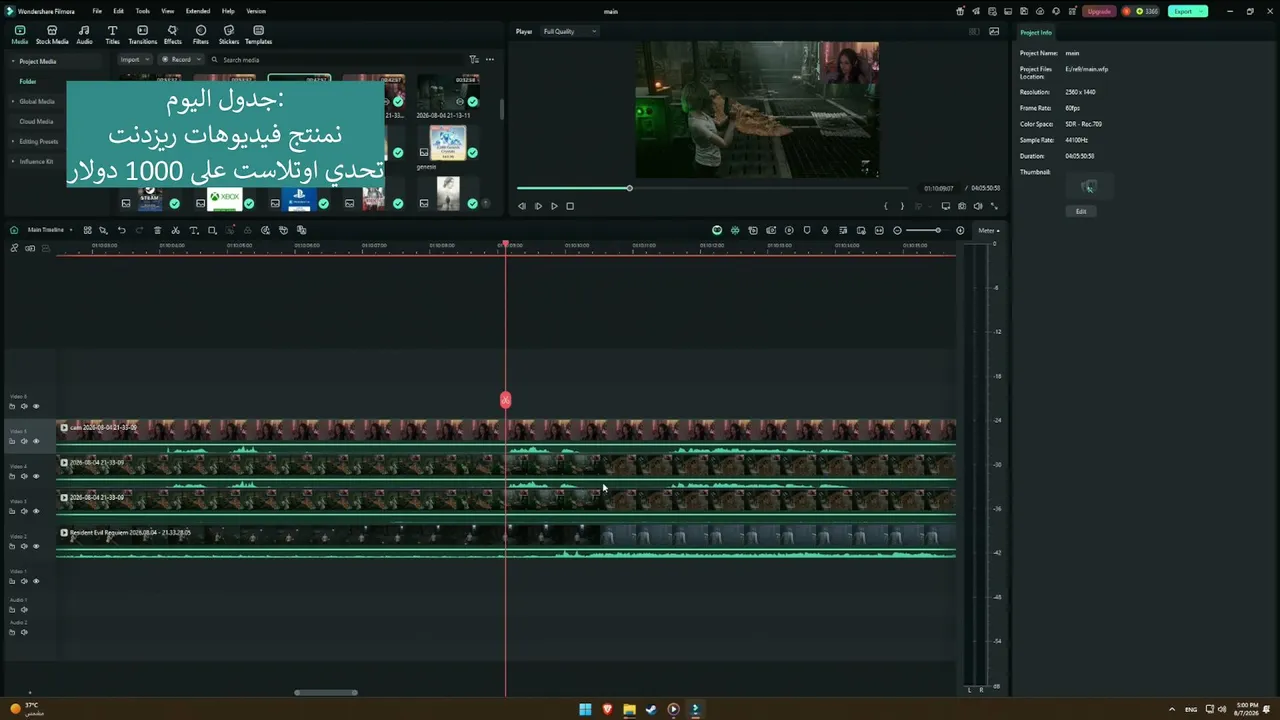Open the Full Quality dropdown in the player

tap(570, 31)
